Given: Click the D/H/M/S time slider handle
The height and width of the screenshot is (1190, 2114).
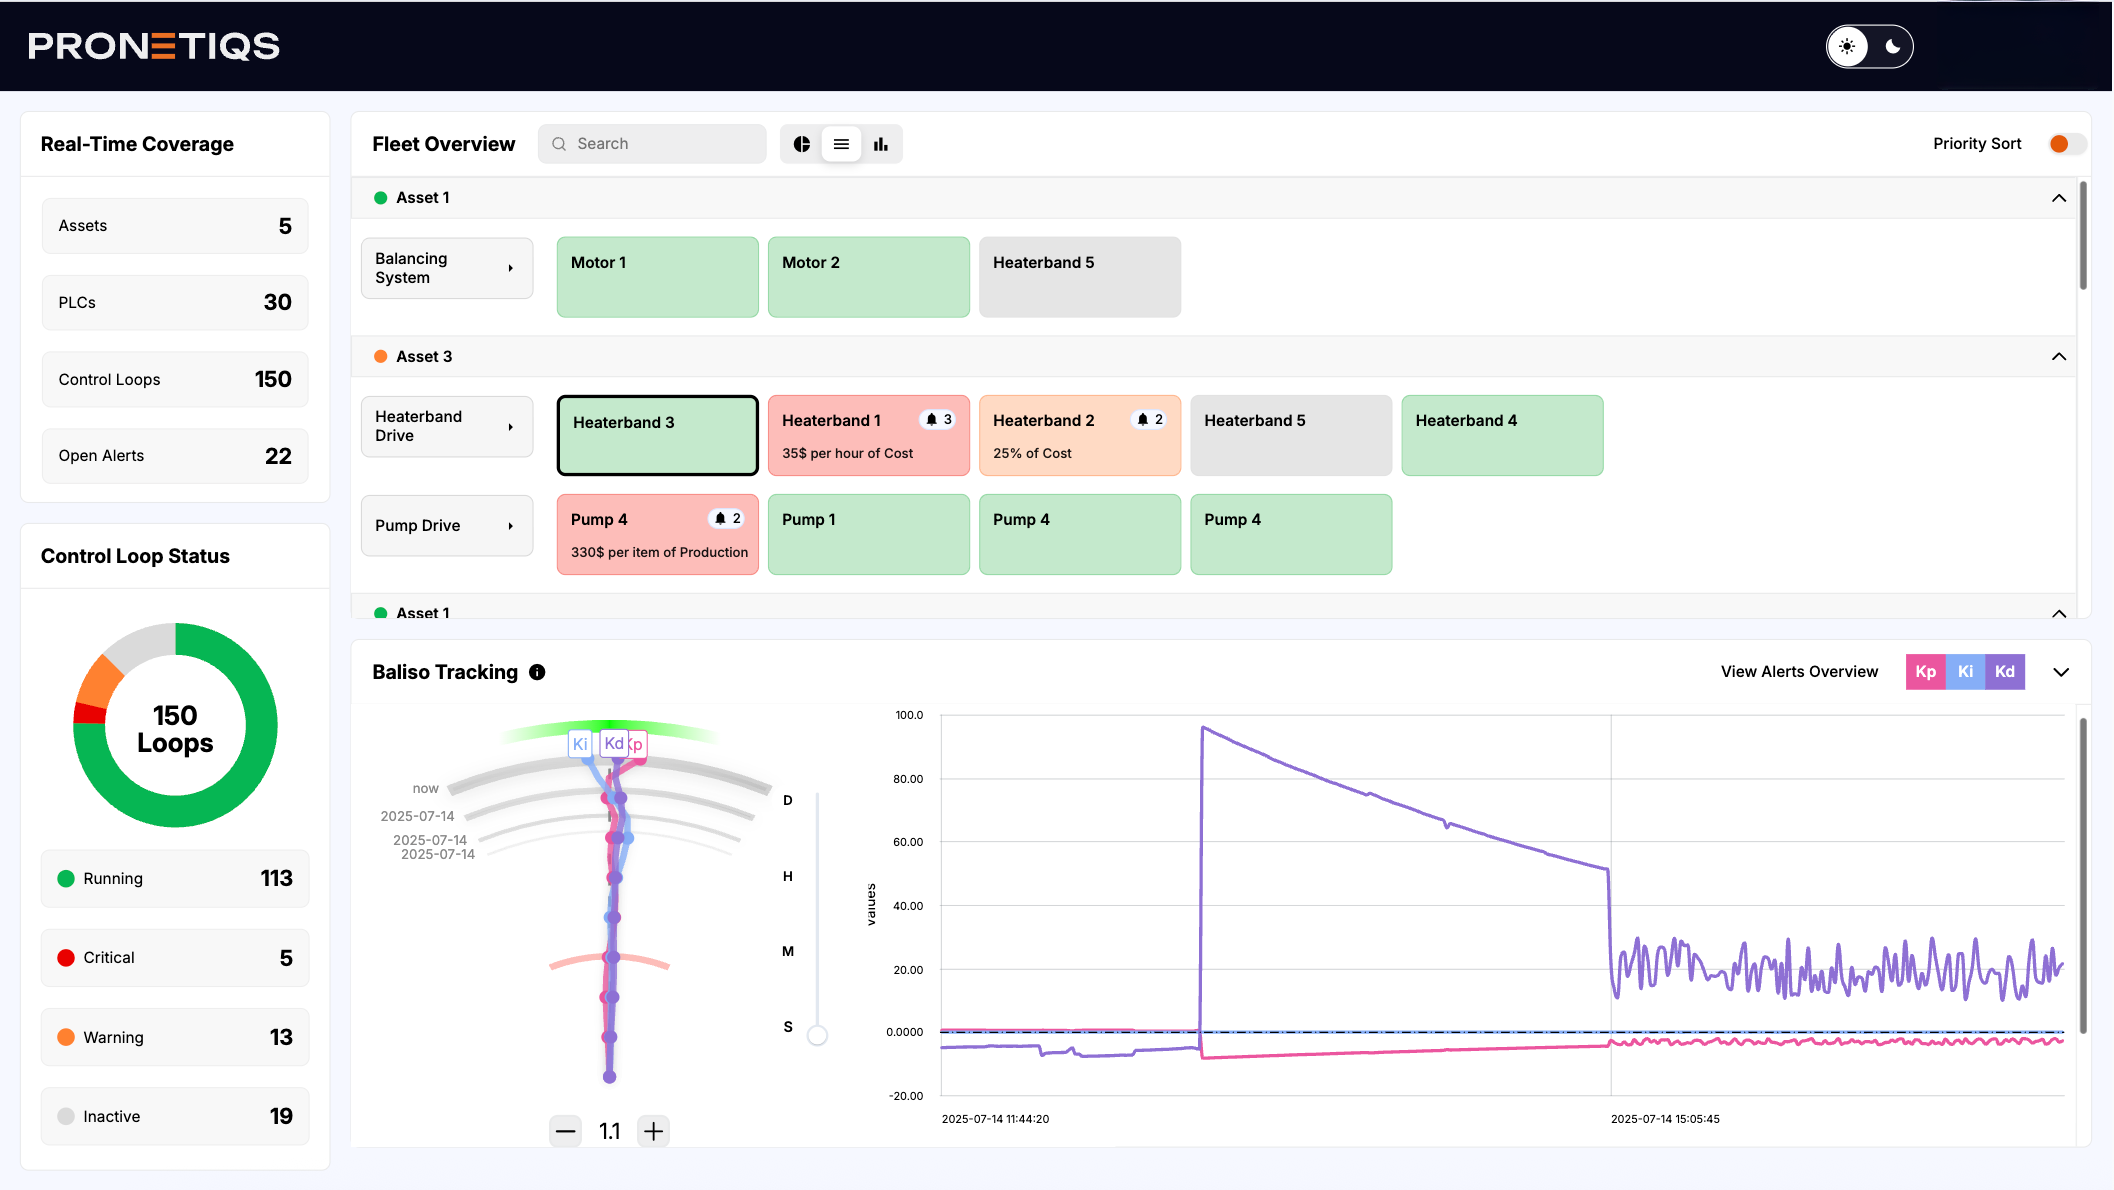Looking at the screenshot, I should tap(817, 1035).
